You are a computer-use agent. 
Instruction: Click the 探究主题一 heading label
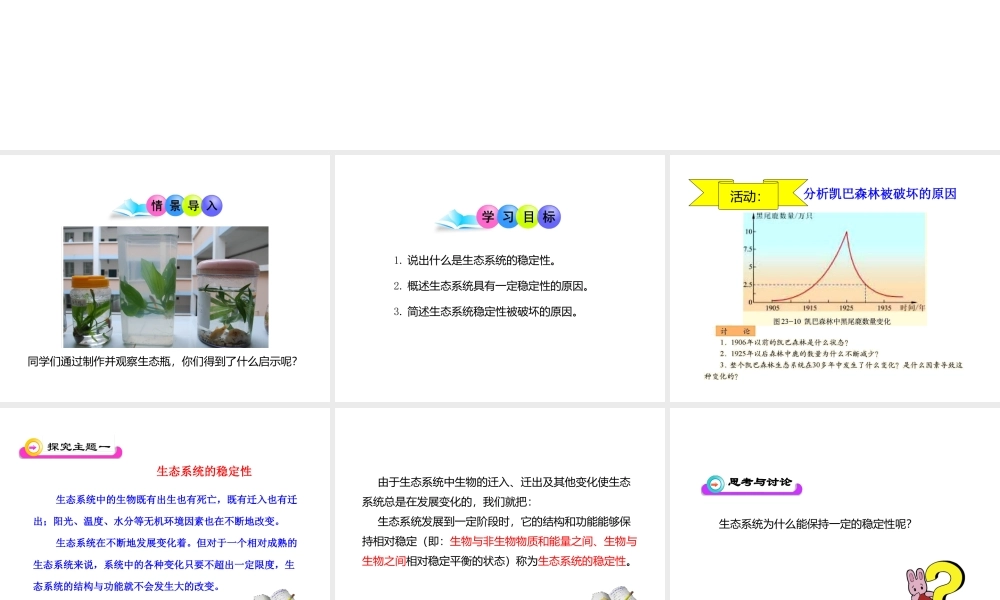pyautogui.click(x=79, y=447)
